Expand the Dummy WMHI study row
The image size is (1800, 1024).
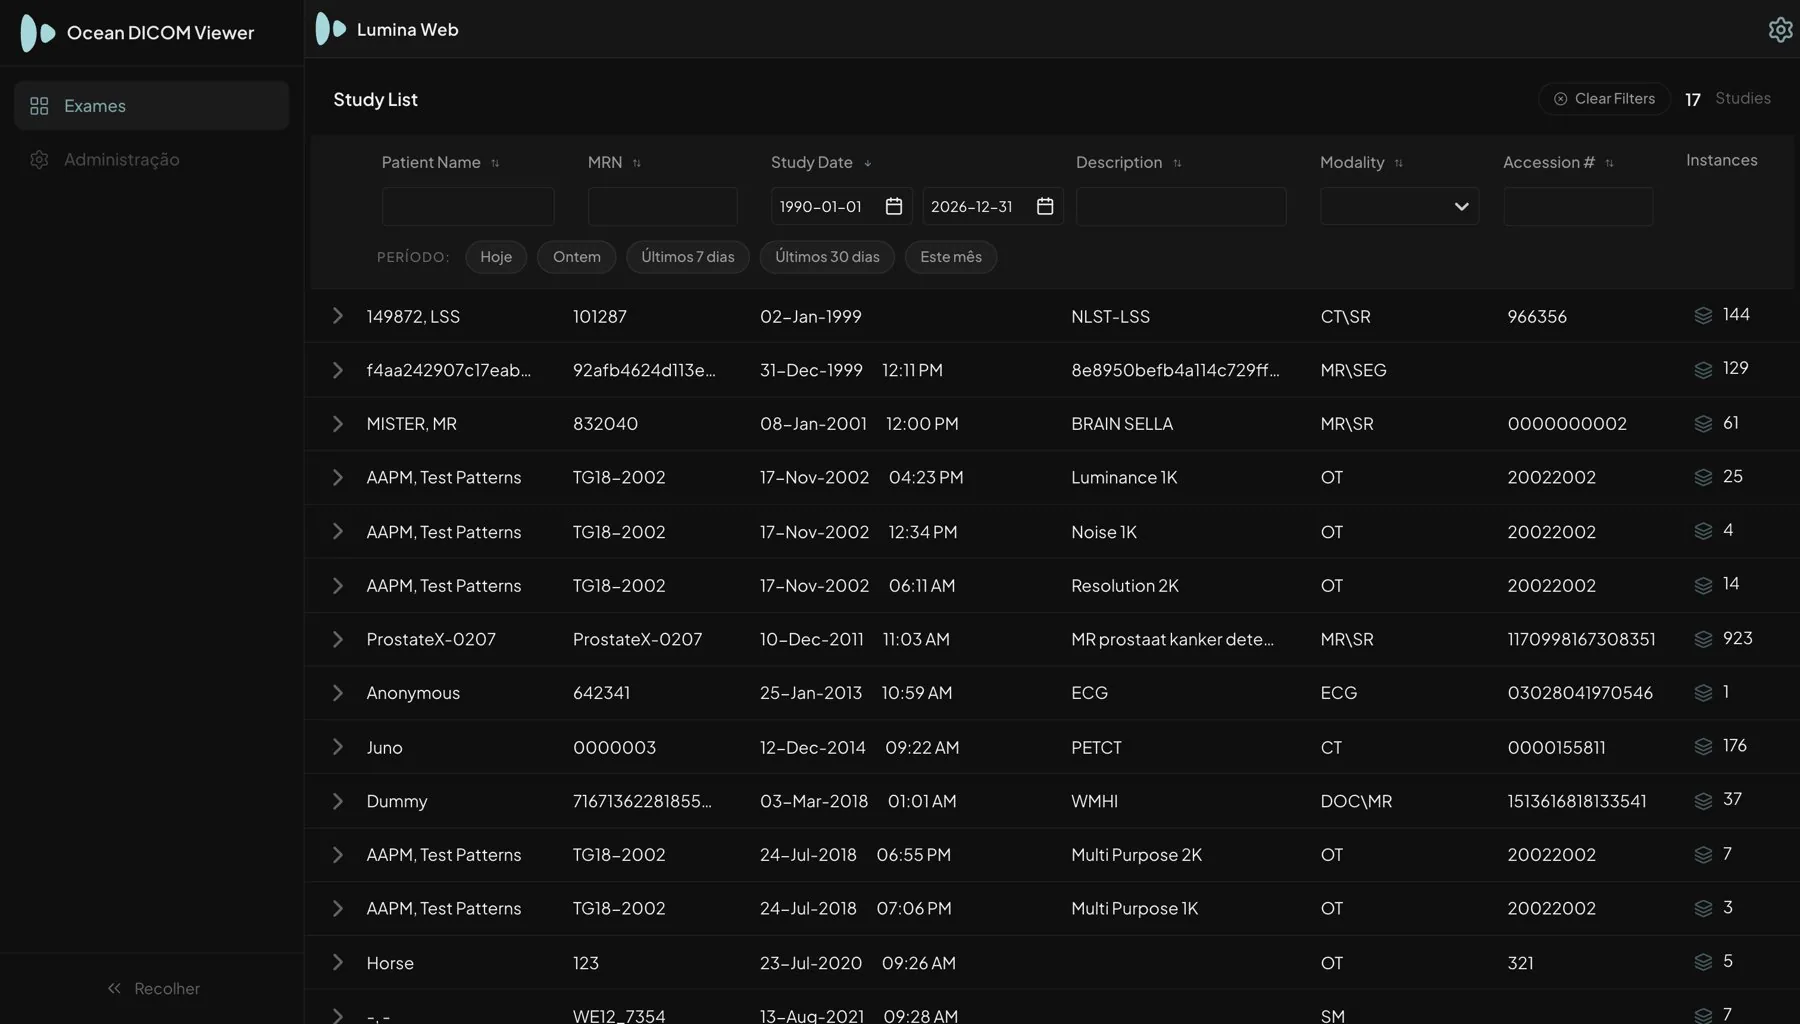(x=338, y=801)
